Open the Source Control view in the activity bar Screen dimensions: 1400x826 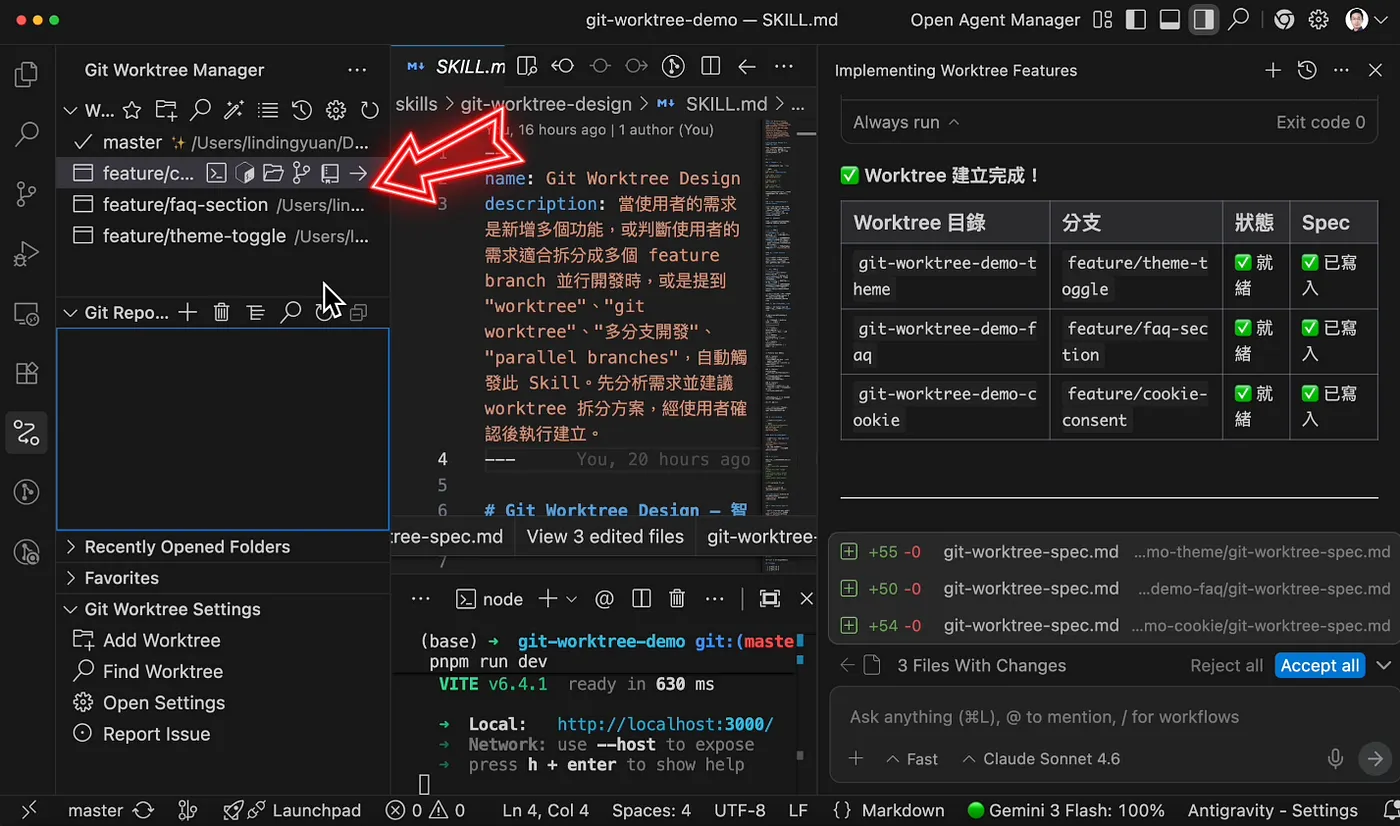click(27, 194)
